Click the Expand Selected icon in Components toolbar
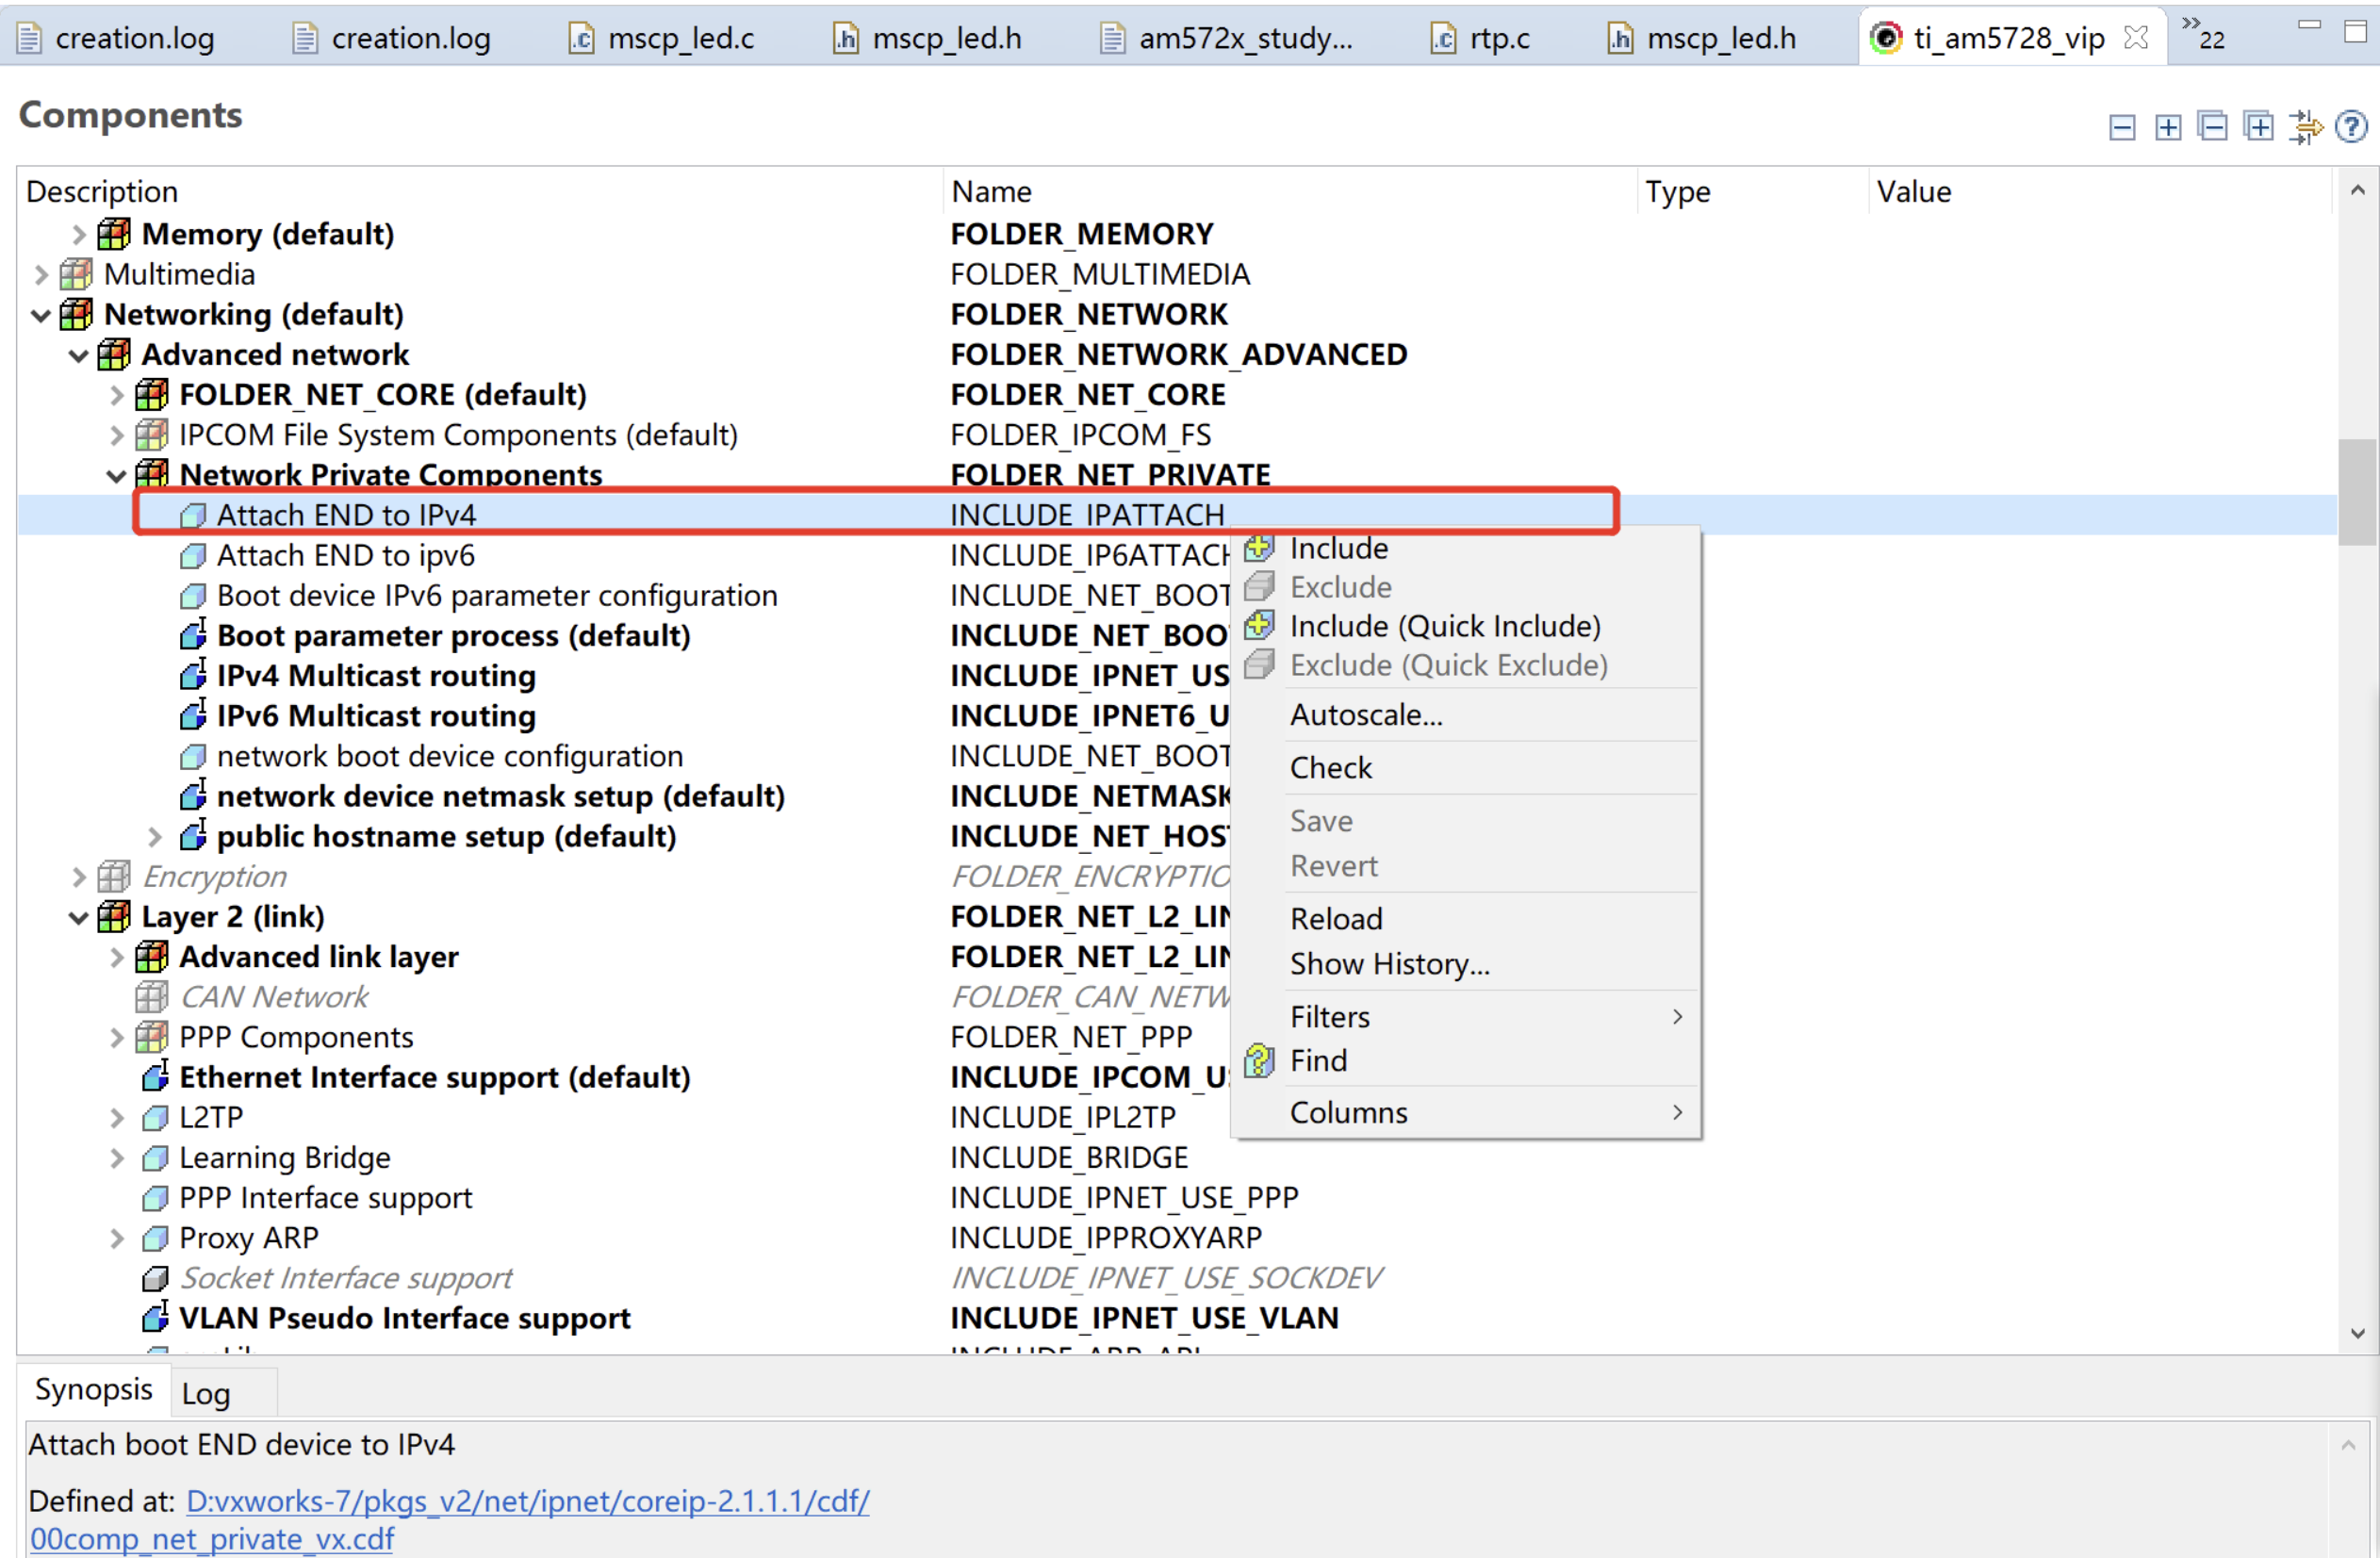This screenshot has height=1558, width=2380. click(x=2258, y=126)
